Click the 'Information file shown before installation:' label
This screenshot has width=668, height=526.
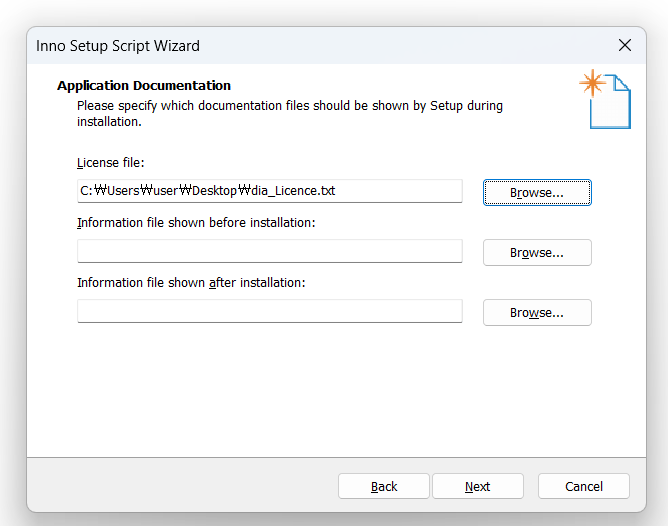196,223
